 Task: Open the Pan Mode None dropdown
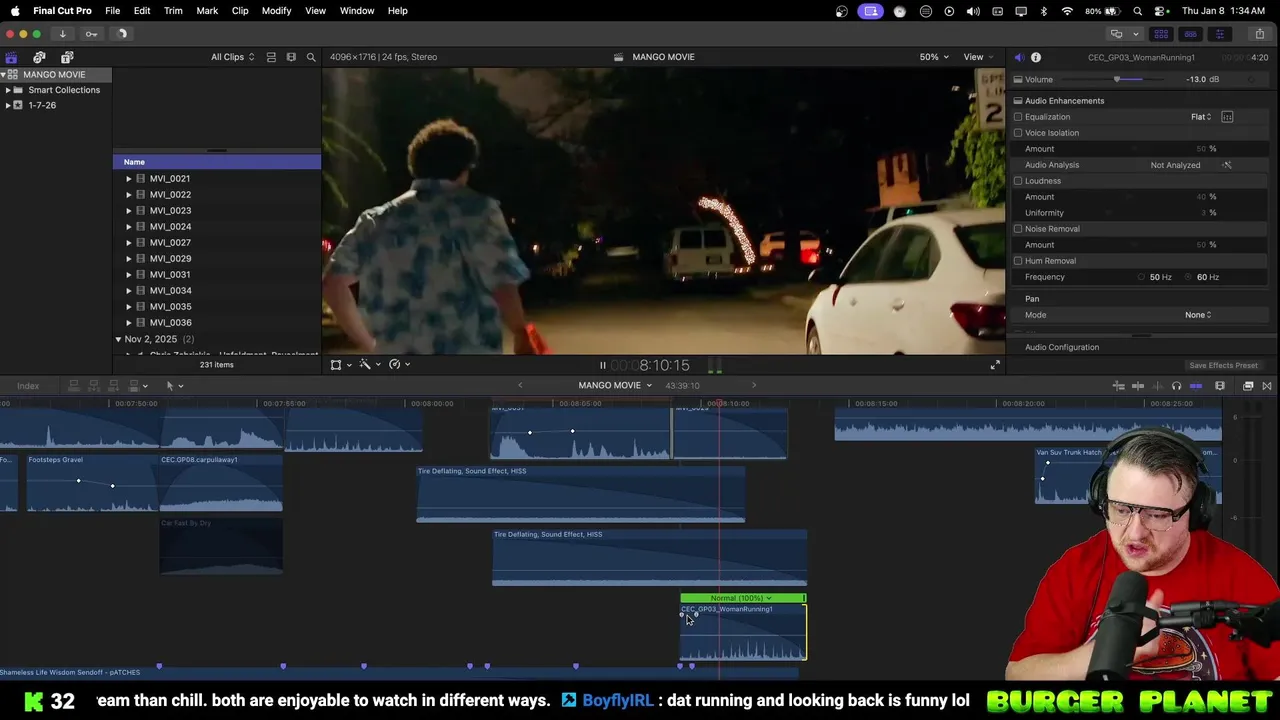[1198, 315]
